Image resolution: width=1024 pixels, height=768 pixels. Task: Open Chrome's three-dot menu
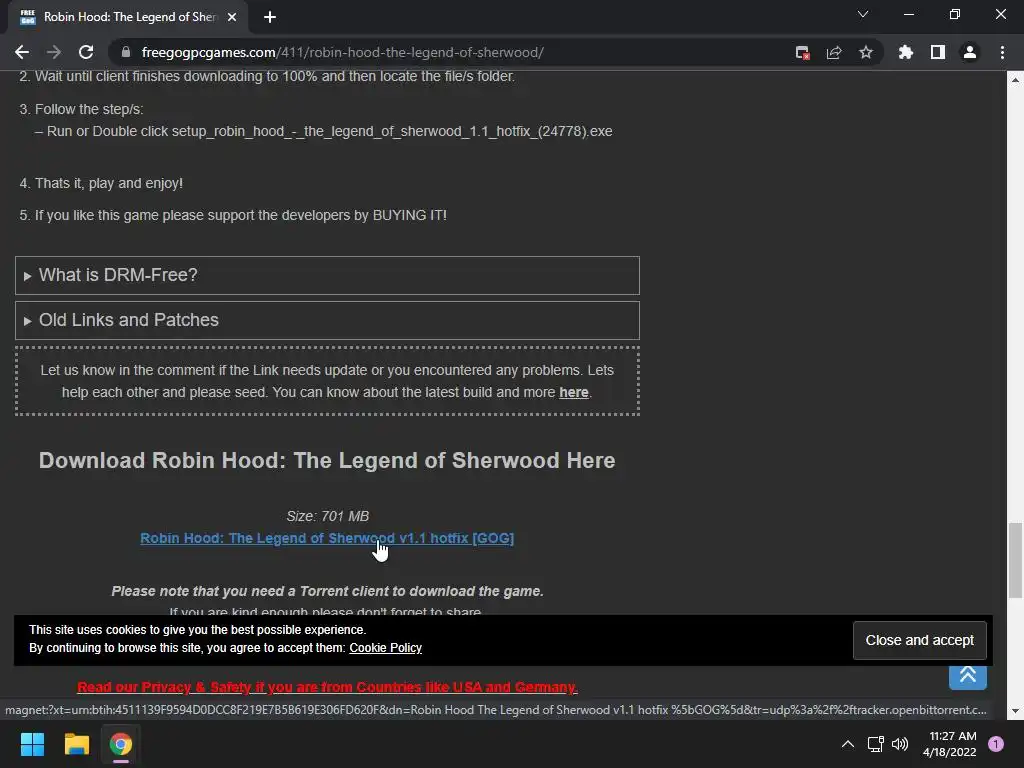tap(1002, 52)
